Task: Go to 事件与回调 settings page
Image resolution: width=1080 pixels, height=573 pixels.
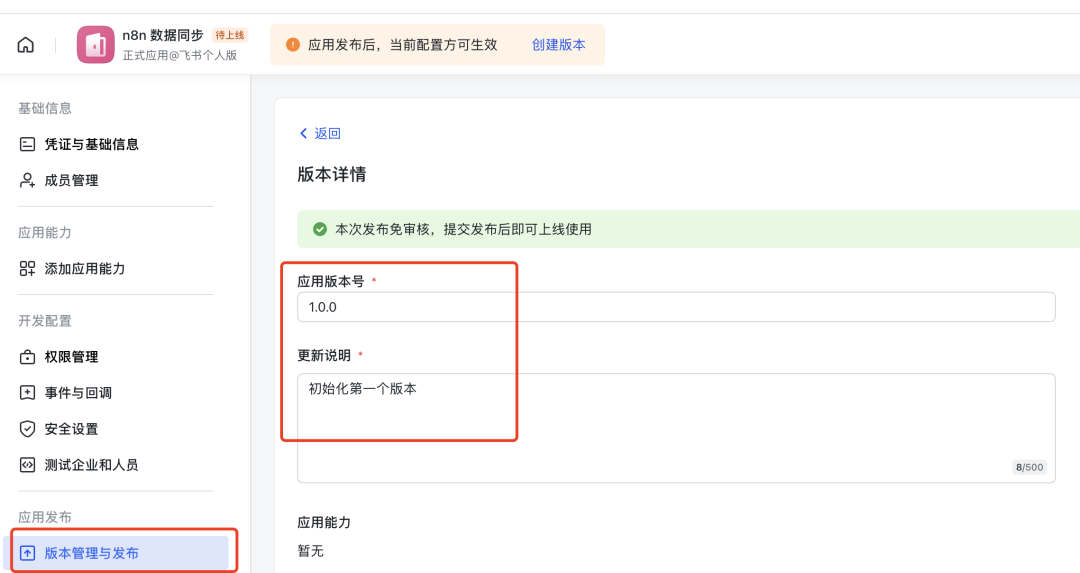Action: (78, 393)
